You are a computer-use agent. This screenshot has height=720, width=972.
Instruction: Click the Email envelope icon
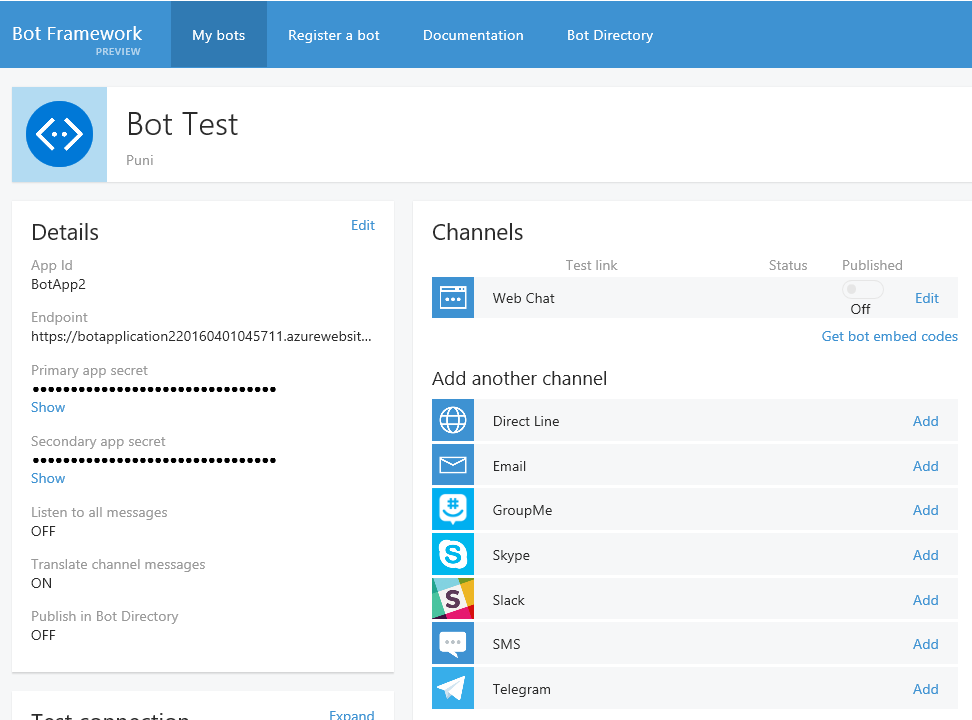pos(453,465)
